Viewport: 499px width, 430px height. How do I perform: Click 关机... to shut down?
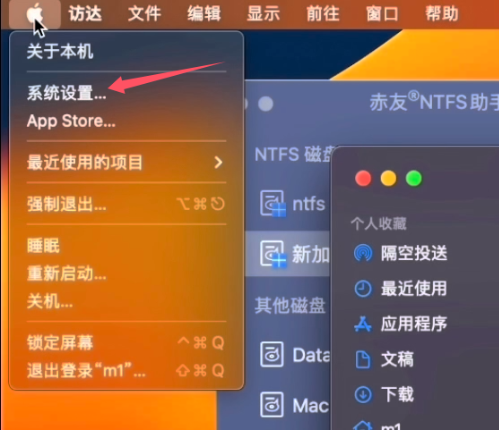point(50,302)
